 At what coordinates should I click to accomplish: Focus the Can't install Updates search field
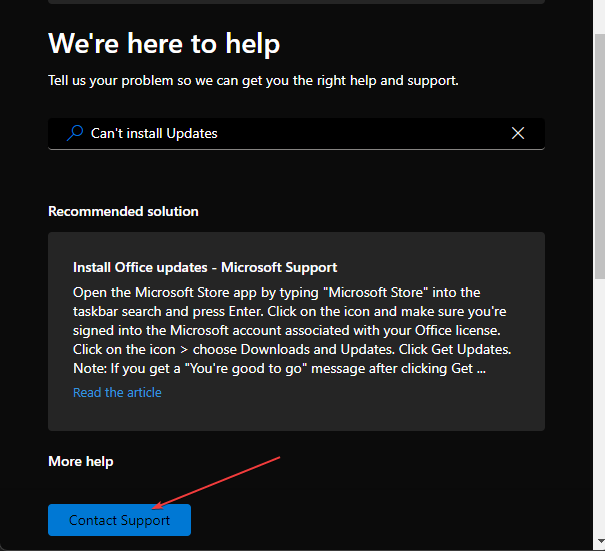coord(296,134)
